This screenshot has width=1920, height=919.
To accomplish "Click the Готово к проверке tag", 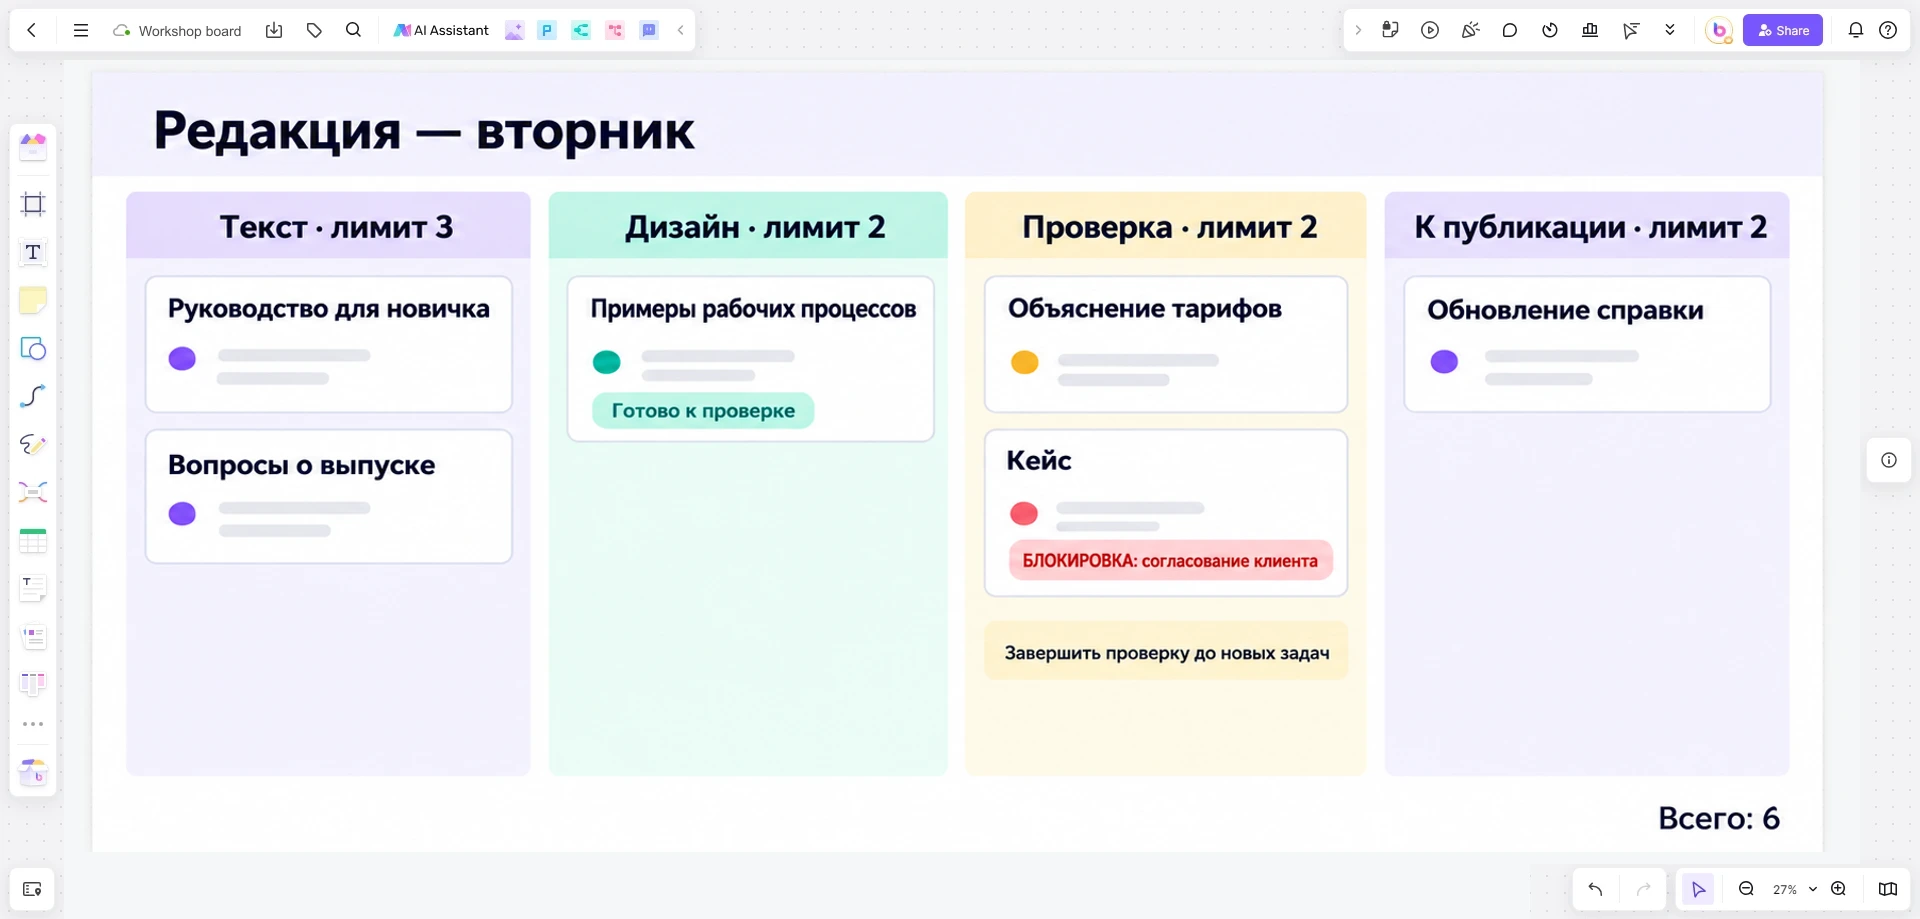I will point(703,411).
